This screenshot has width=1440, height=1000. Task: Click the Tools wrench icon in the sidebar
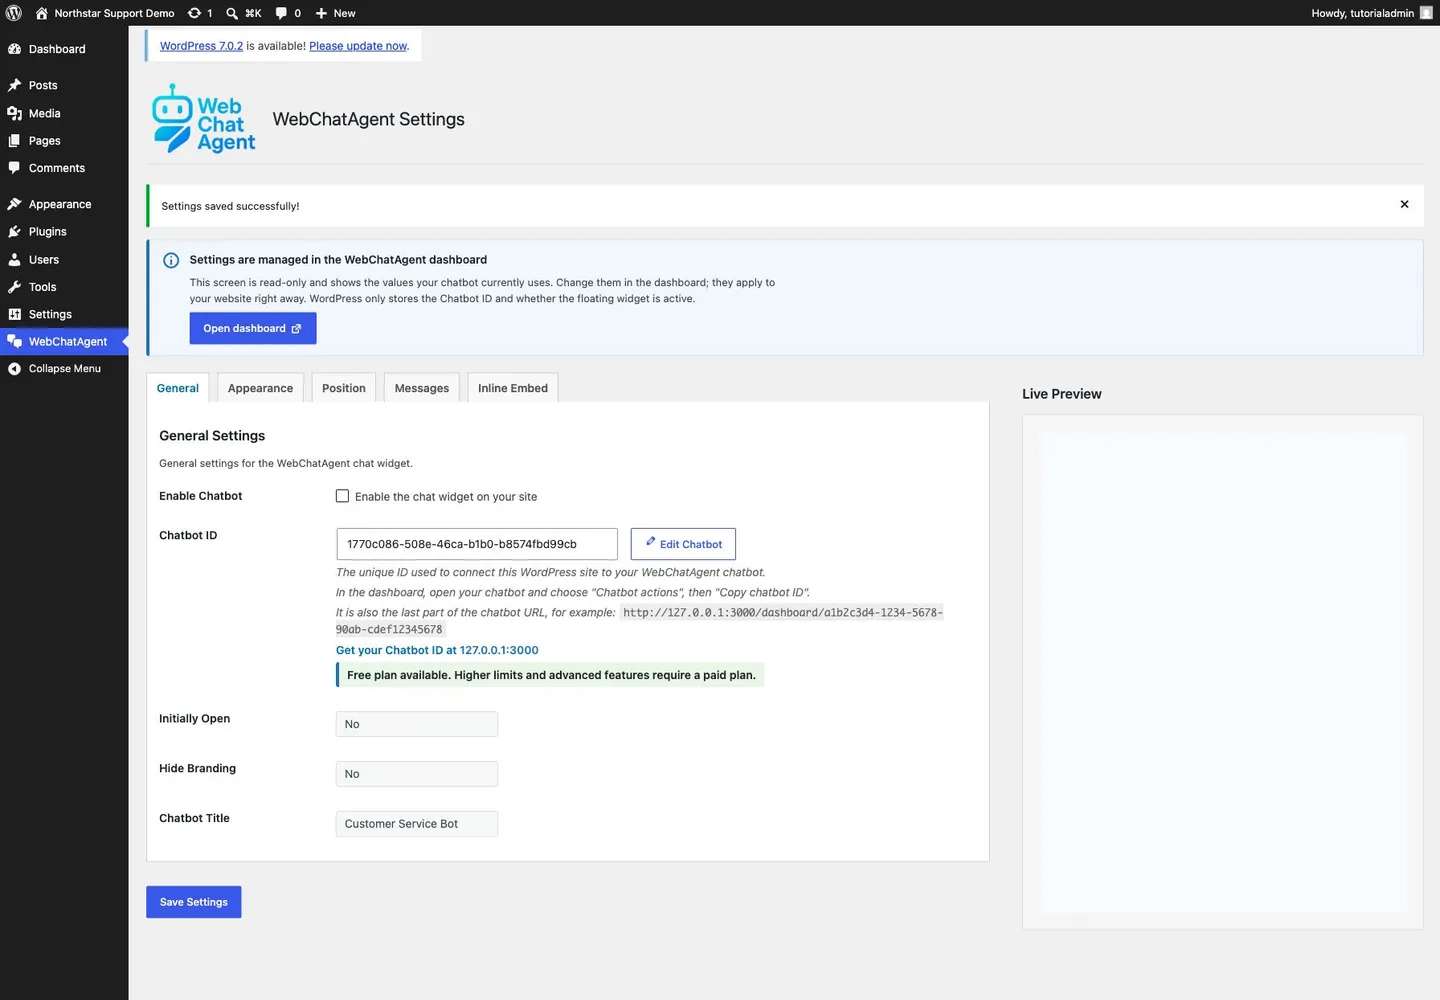coord(14,287)
